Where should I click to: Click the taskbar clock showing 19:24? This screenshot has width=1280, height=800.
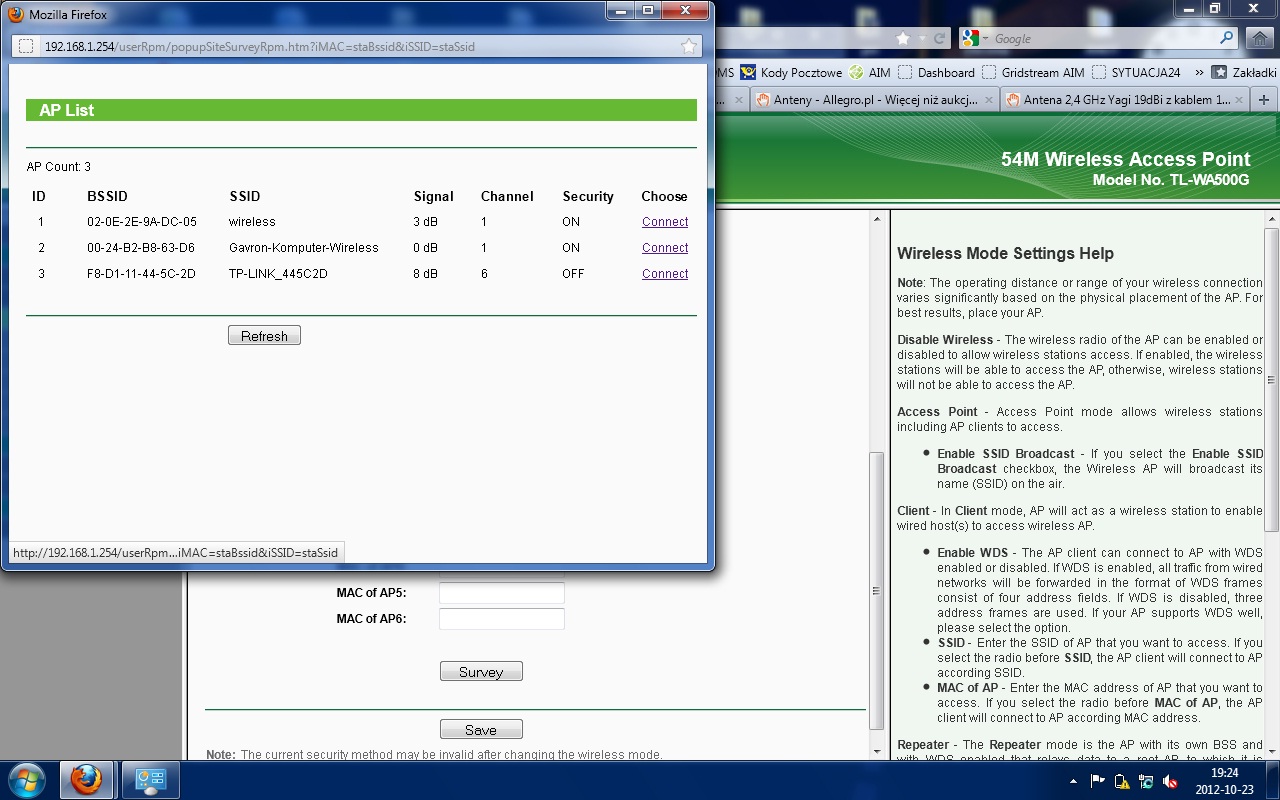(x=1224, y=780)
